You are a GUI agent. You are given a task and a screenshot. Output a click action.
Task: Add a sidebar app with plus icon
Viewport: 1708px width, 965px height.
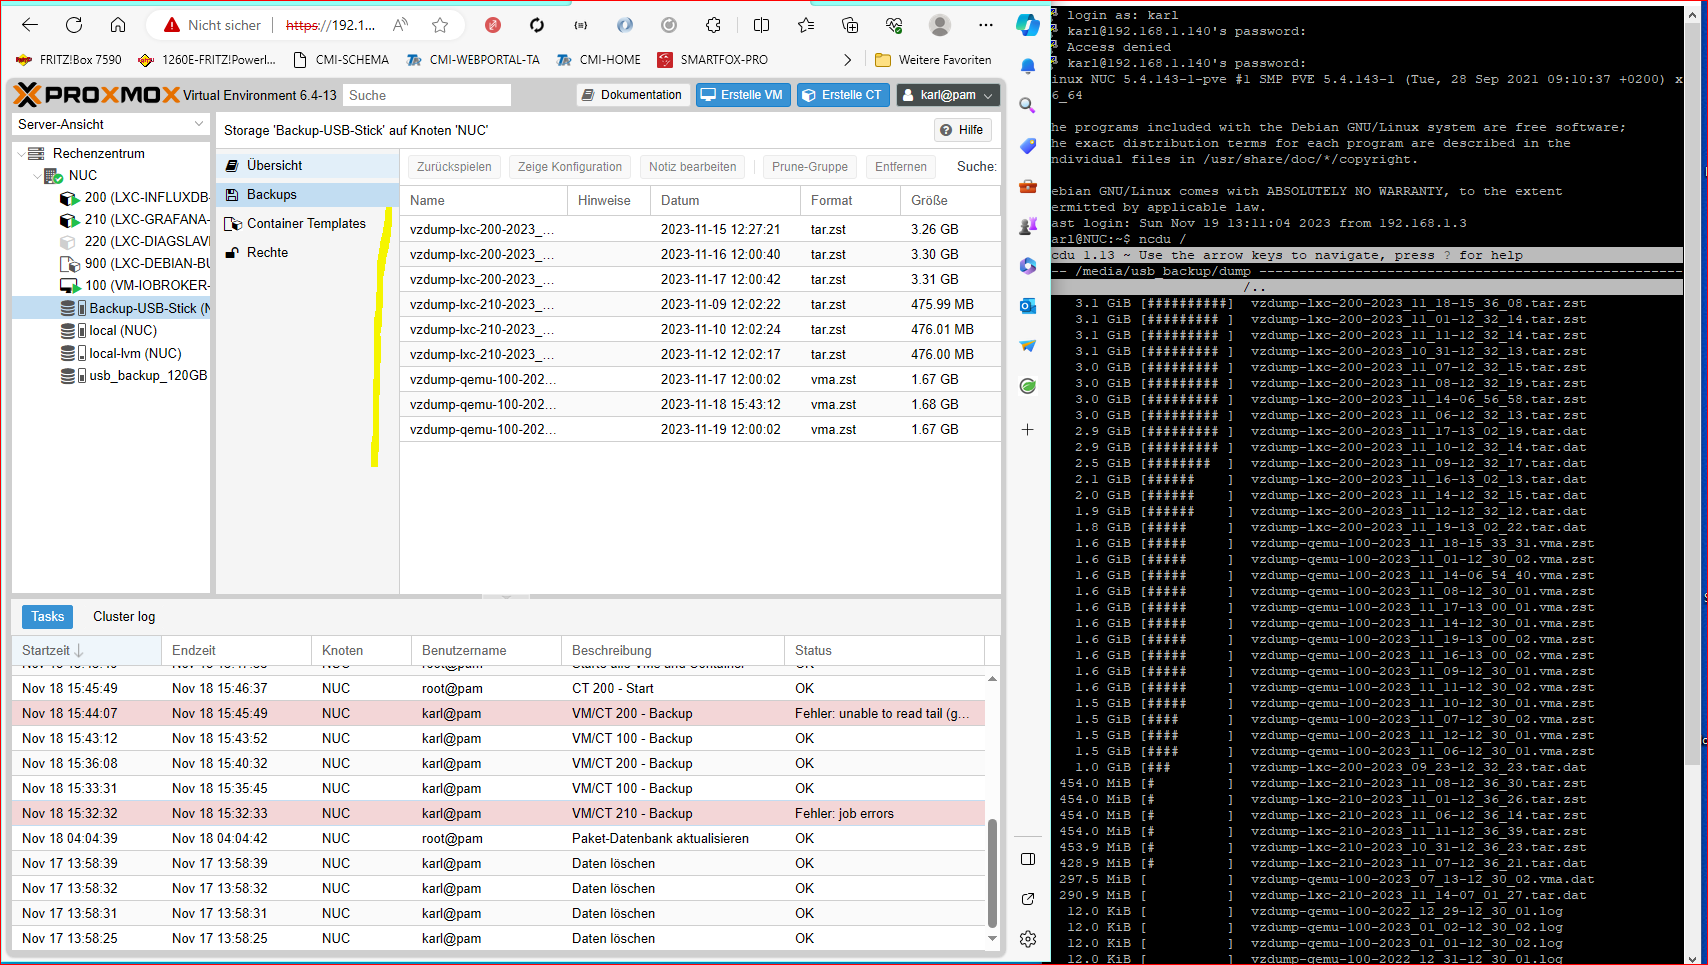[x=1028, y=429]
